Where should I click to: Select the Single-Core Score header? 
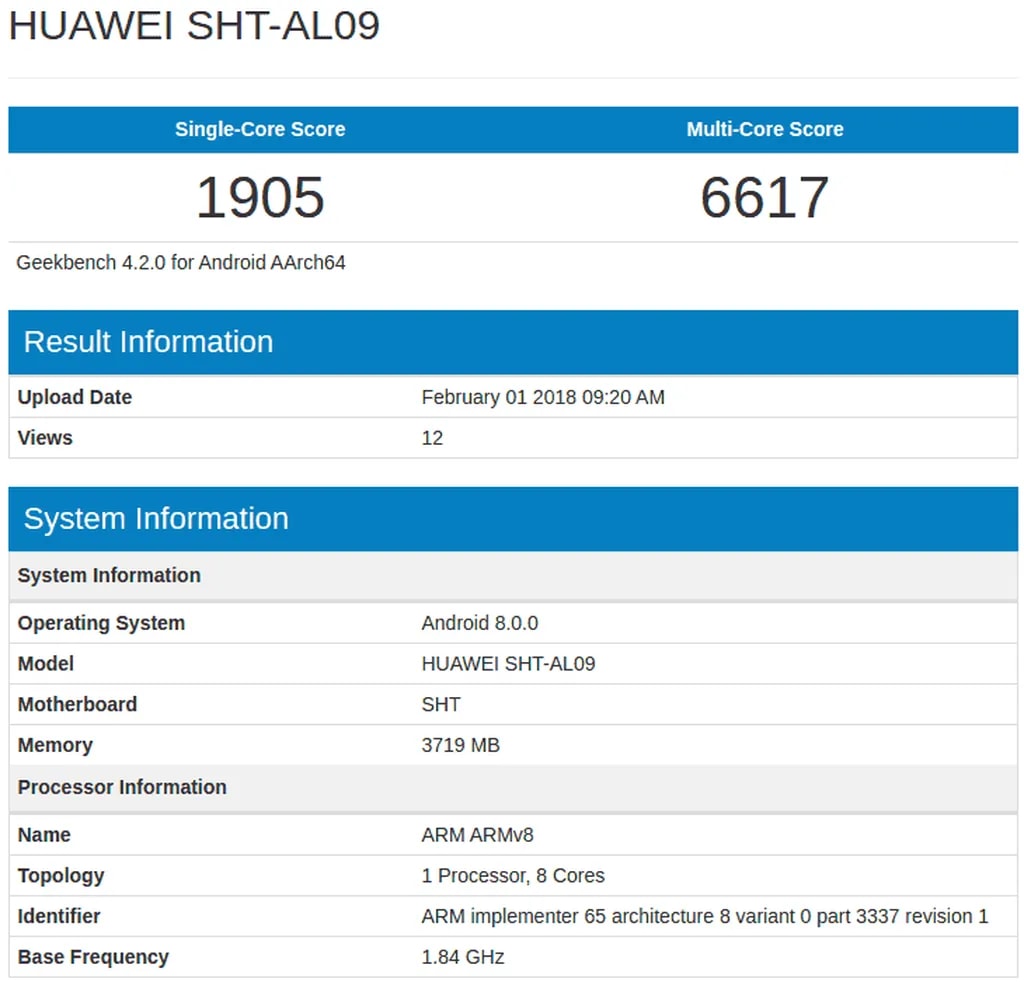(260, 129)
